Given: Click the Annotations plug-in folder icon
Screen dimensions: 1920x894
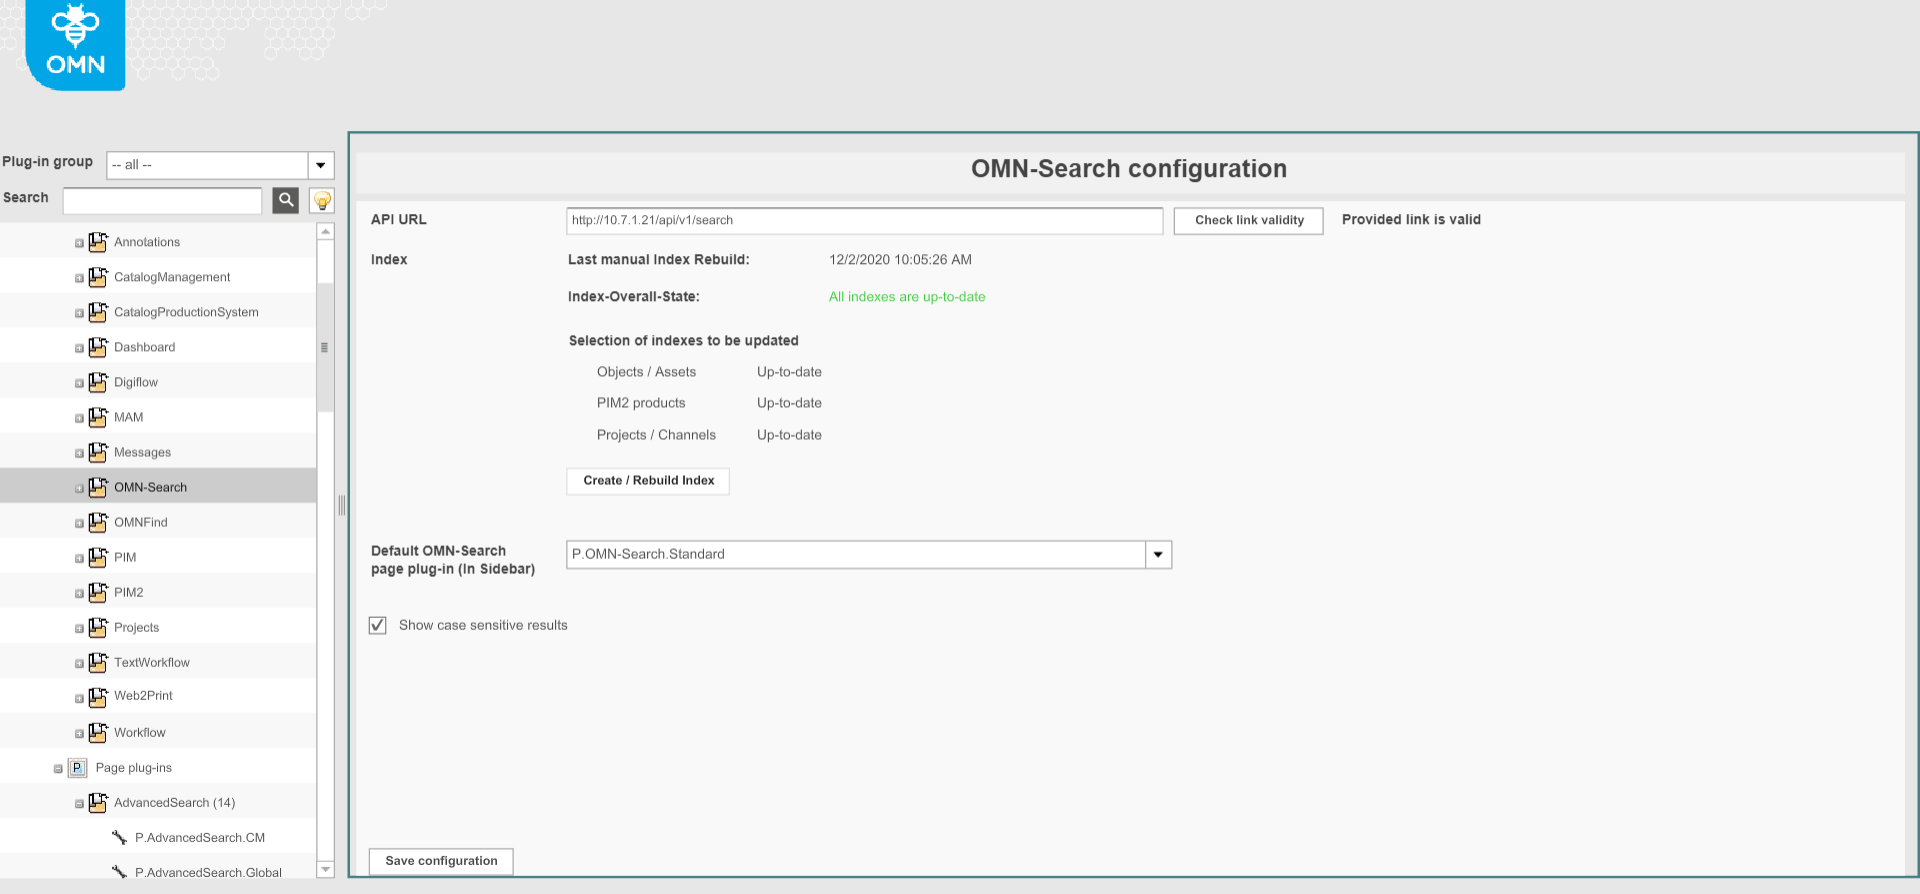Looking at the screenshot, I should pyautogui.click(x=98, y=242).
